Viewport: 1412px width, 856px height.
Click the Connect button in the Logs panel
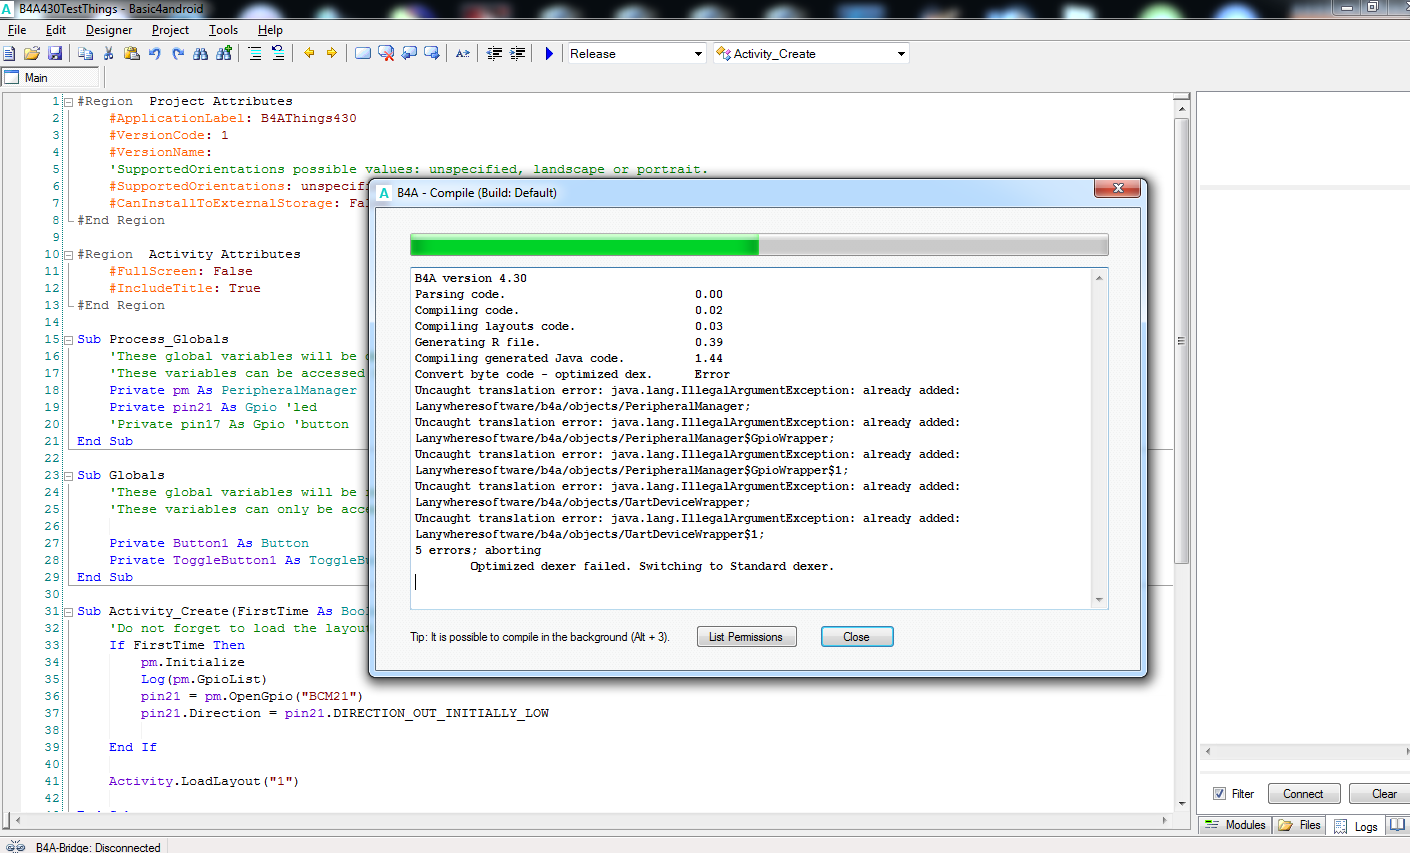point(1303,794)
